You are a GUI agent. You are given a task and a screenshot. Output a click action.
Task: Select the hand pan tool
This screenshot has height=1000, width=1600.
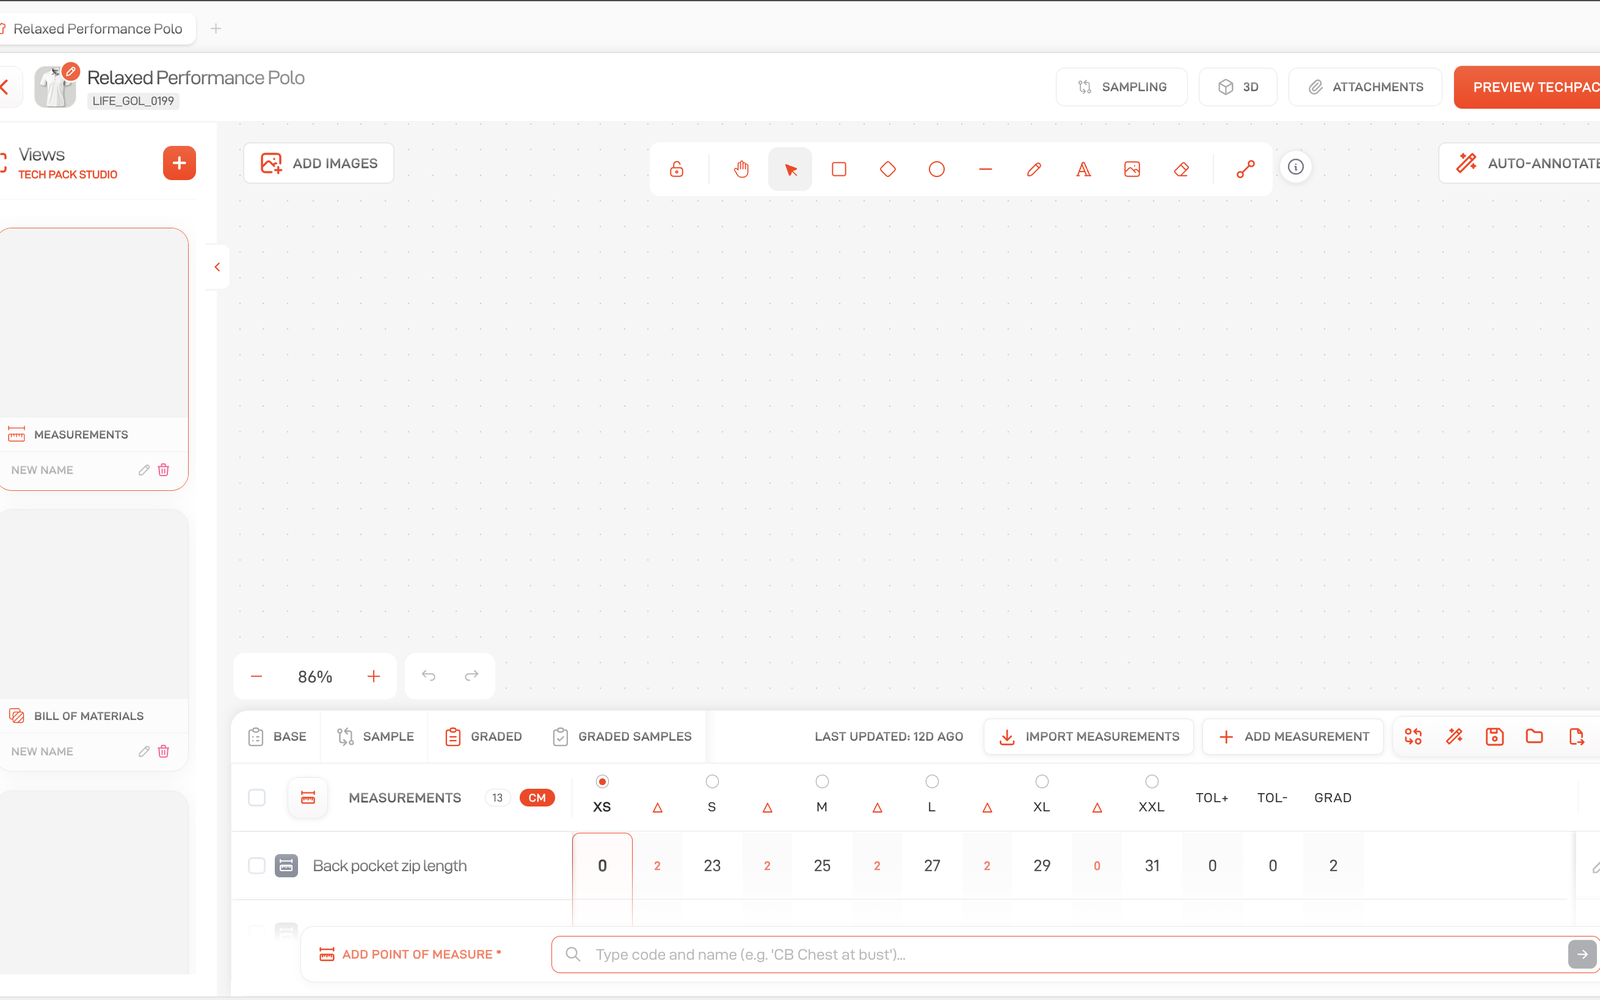(x=741, y=169)
